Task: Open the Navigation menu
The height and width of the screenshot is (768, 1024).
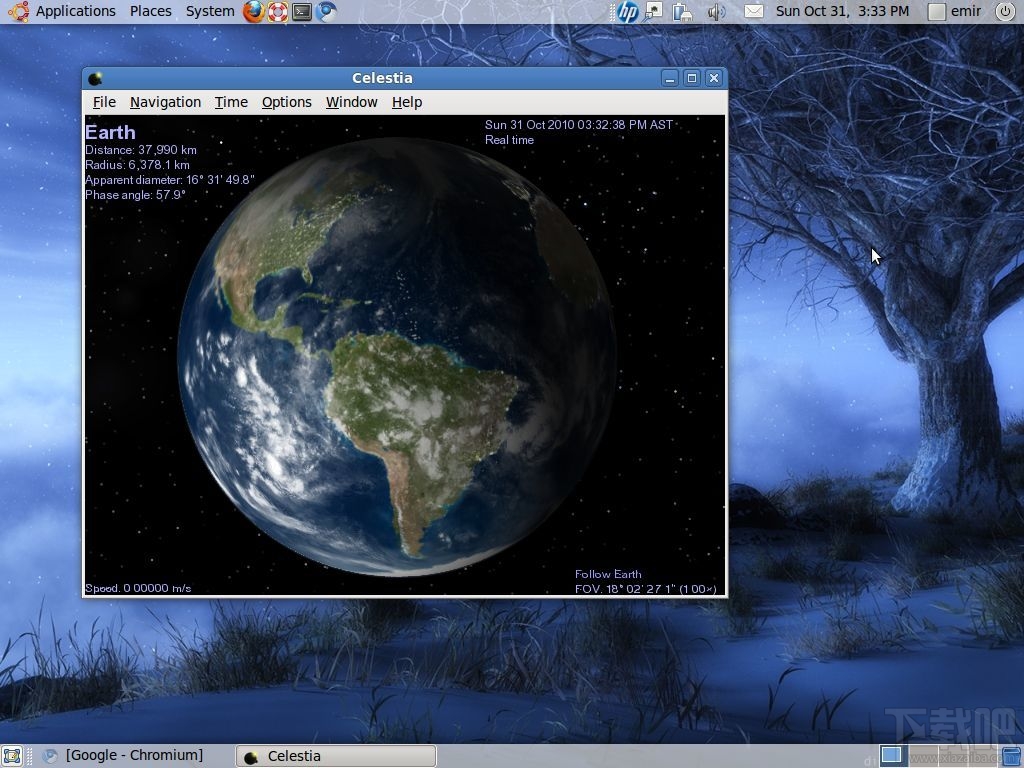Action: click(165, 102)
